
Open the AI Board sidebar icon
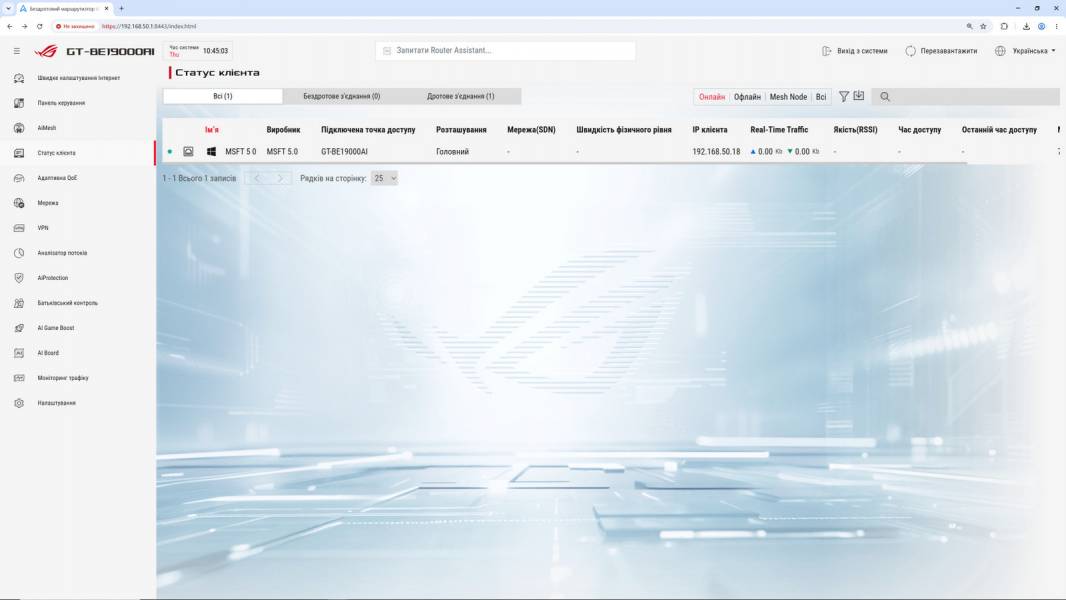coord(19,353)
